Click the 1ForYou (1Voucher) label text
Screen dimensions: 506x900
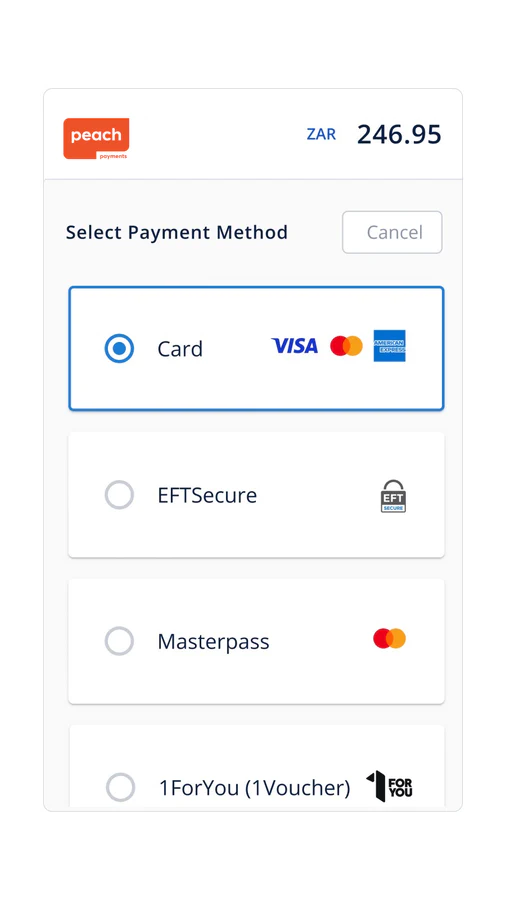tap(254, 788)
